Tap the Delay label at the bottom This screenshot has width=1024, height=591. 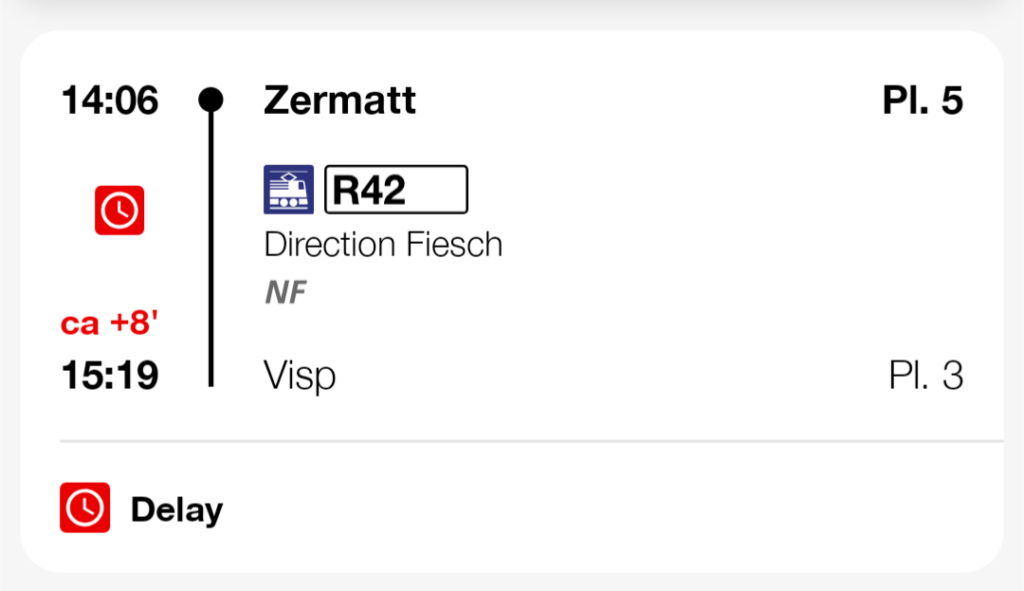(x=176, y=510)
